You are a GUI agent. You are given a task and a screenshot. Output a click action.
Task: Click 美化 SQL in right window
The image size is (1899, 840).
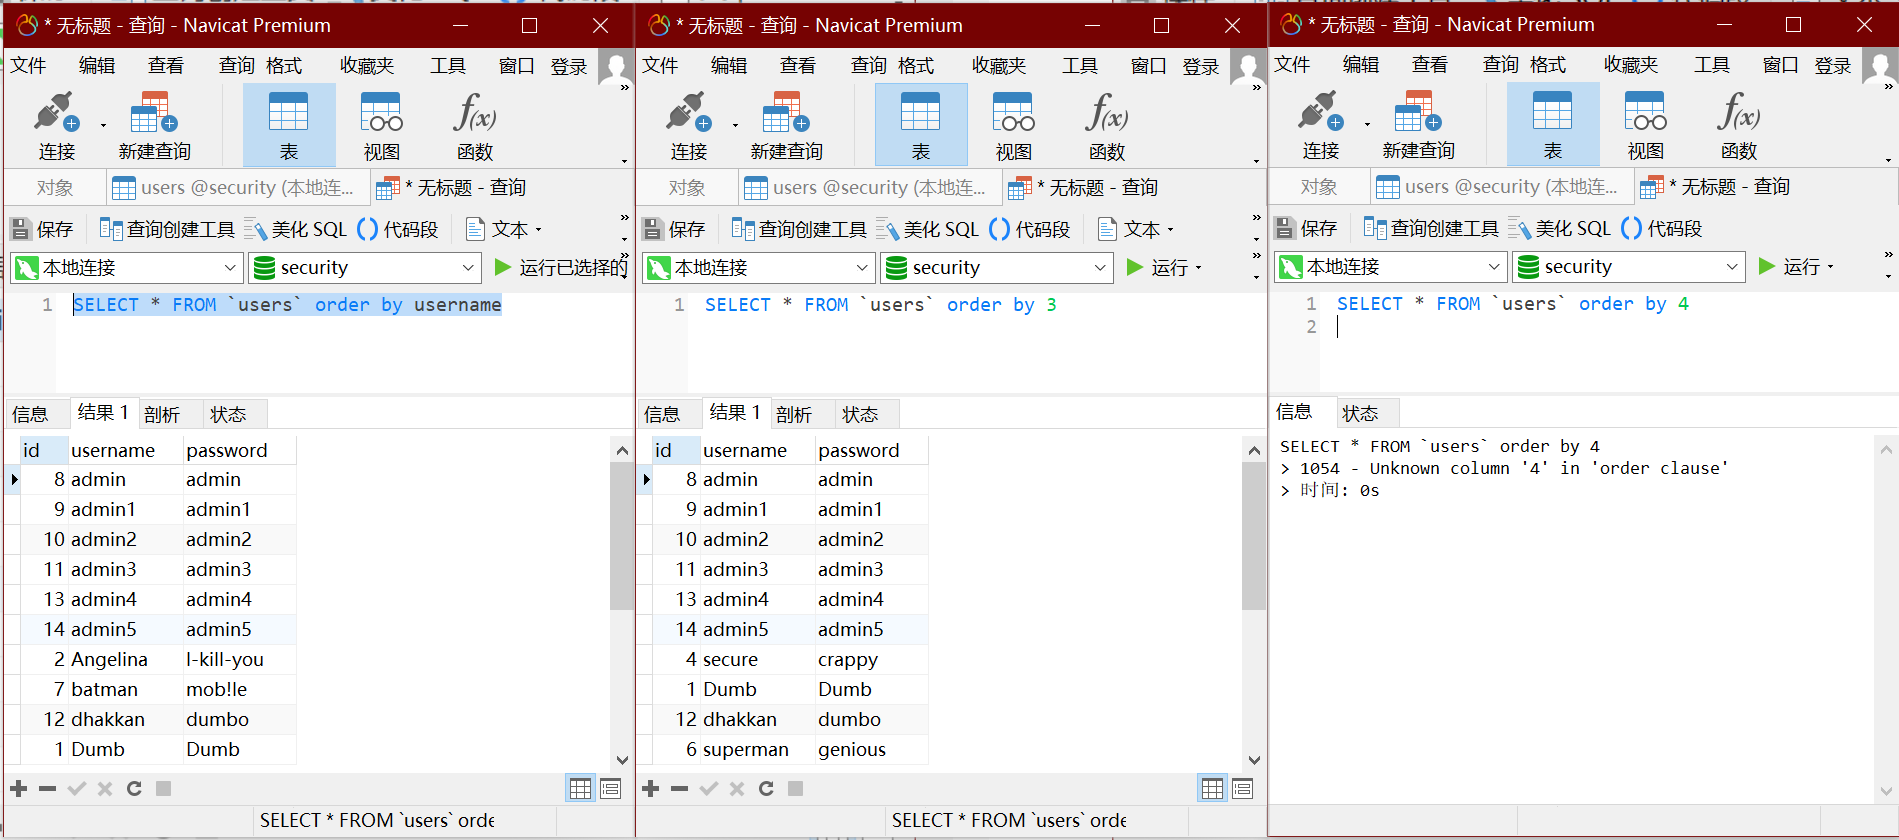tap(1560, 229)
